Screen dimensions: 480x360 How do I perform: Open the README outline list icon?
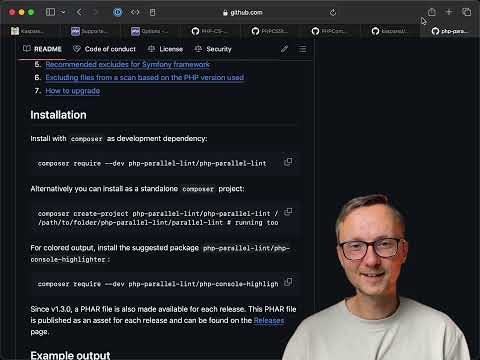click(x=303, y=49)
